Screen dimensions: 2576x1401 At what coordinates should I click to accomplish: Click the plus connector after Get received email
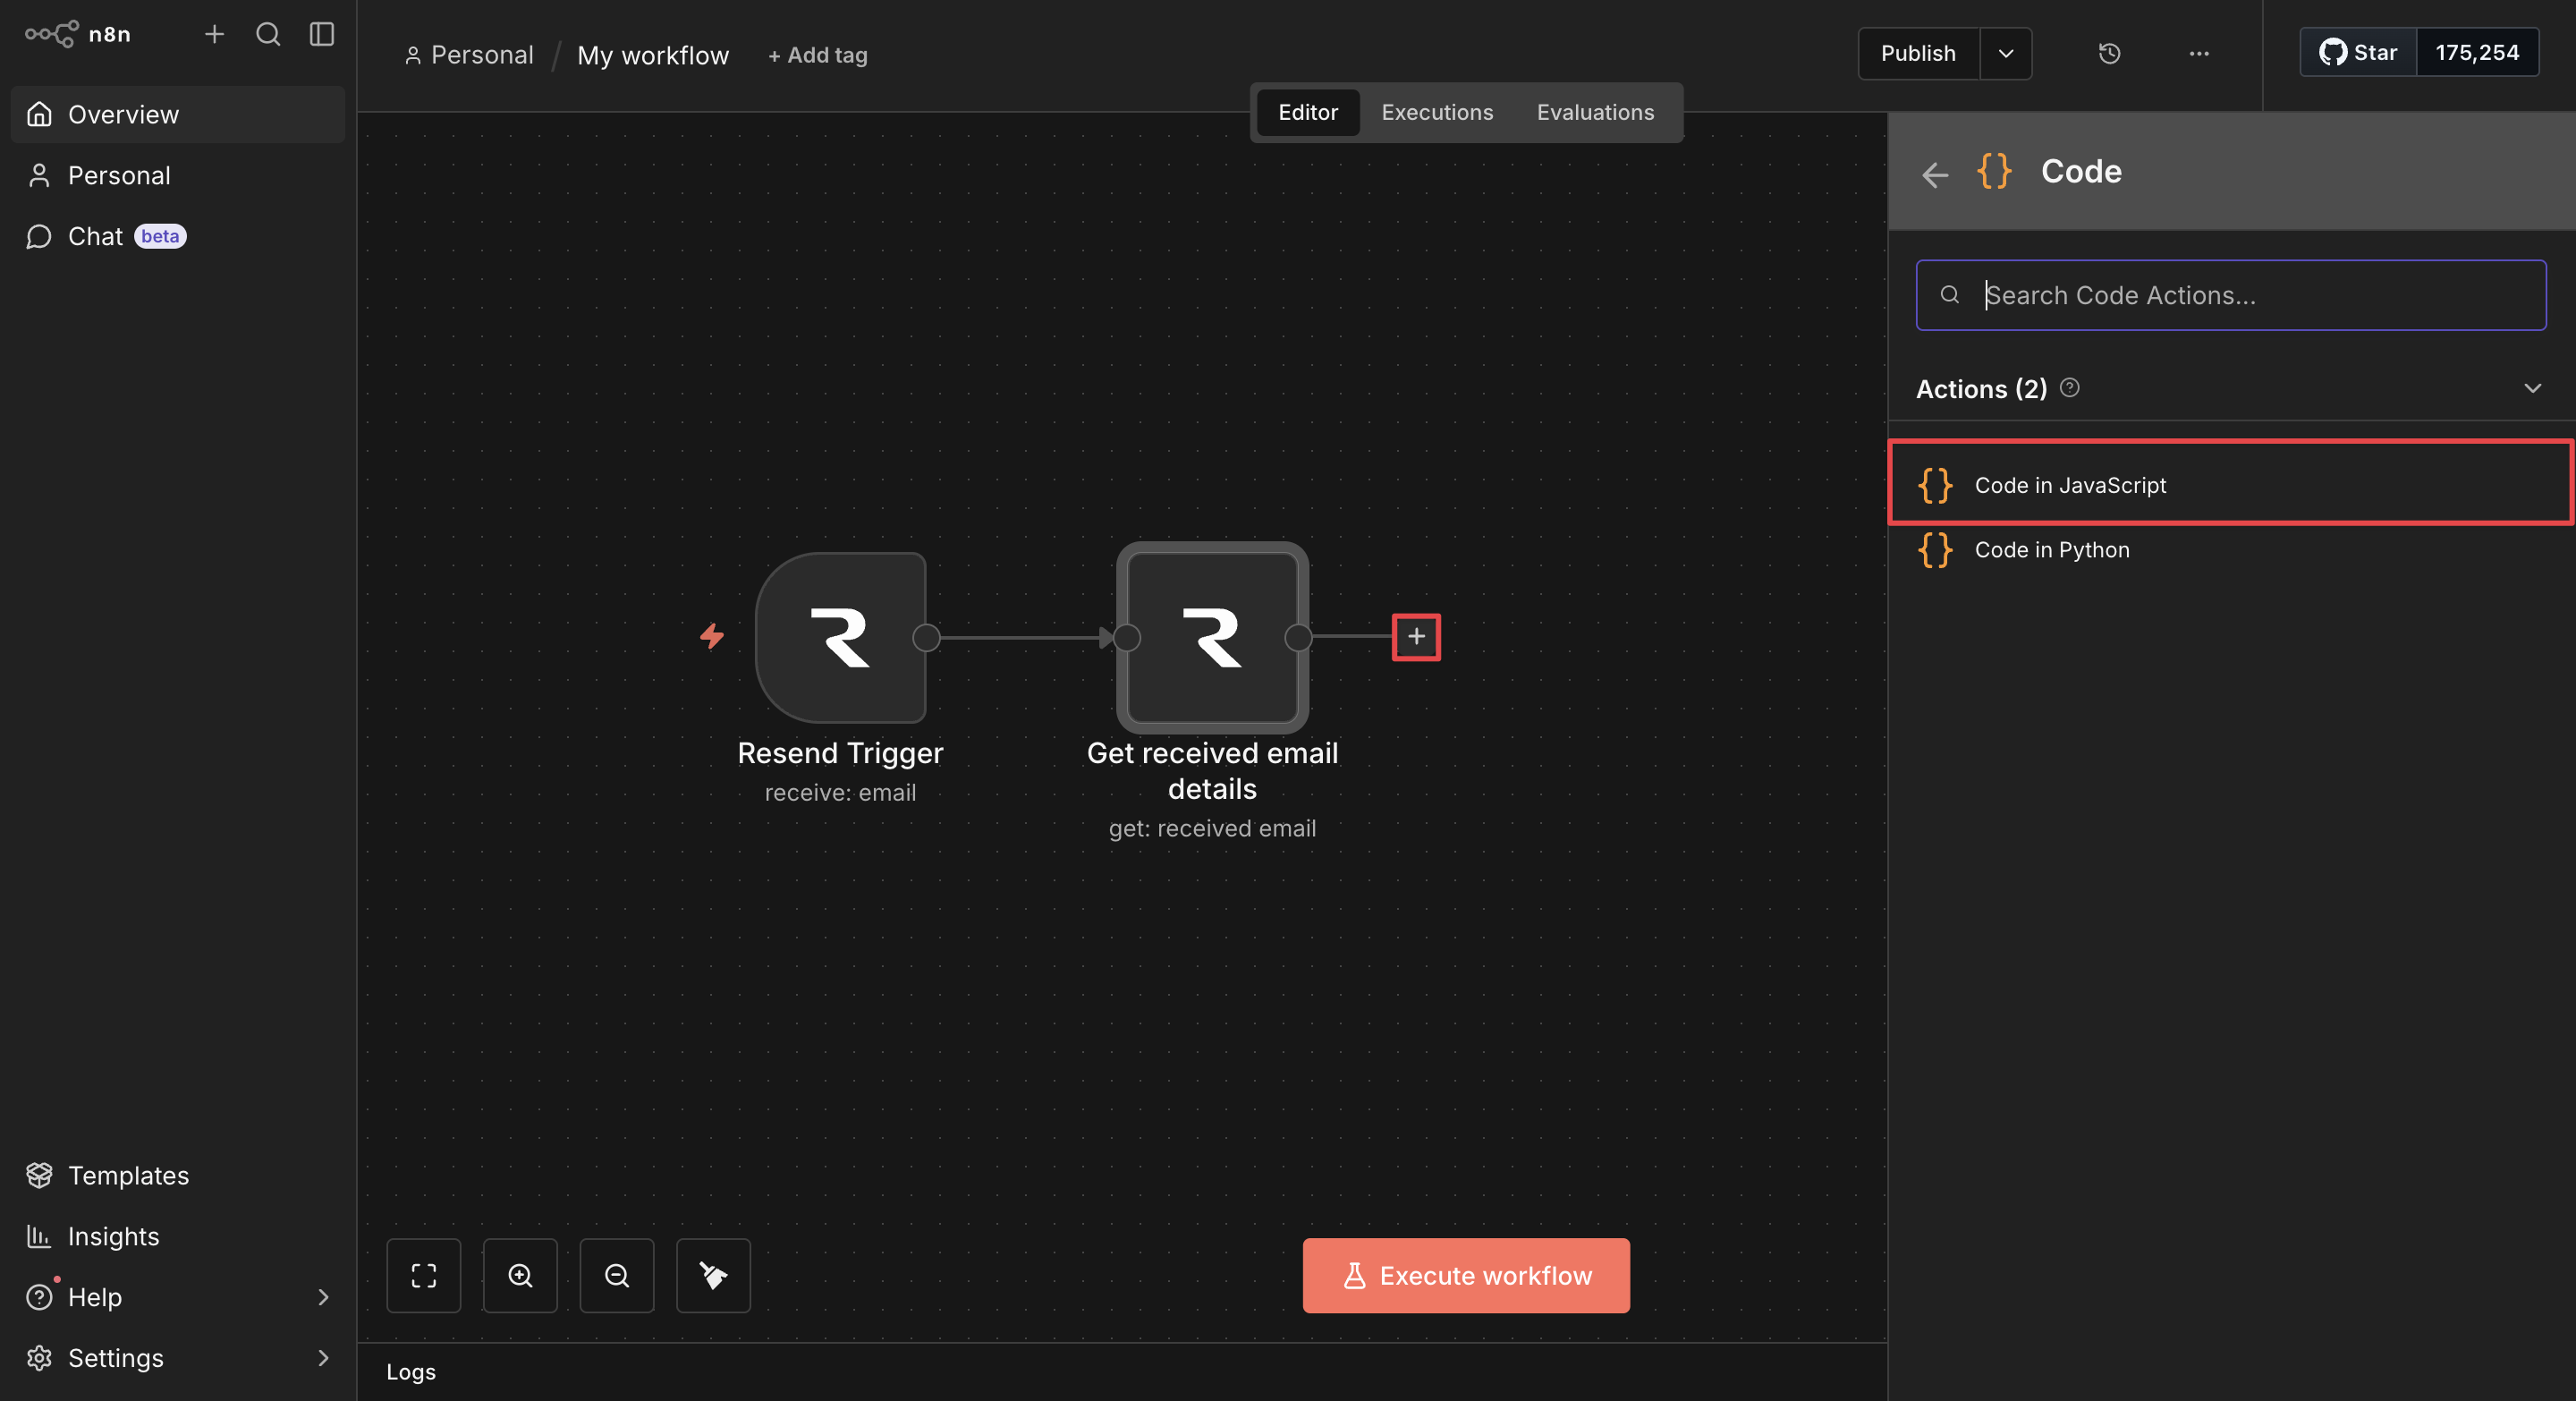point(1416,637)
